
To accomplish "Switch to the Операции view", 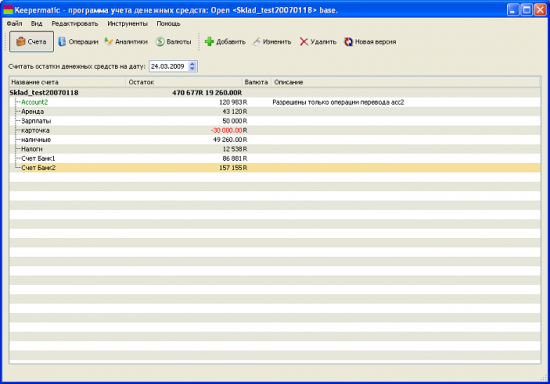I will [78, 42].
